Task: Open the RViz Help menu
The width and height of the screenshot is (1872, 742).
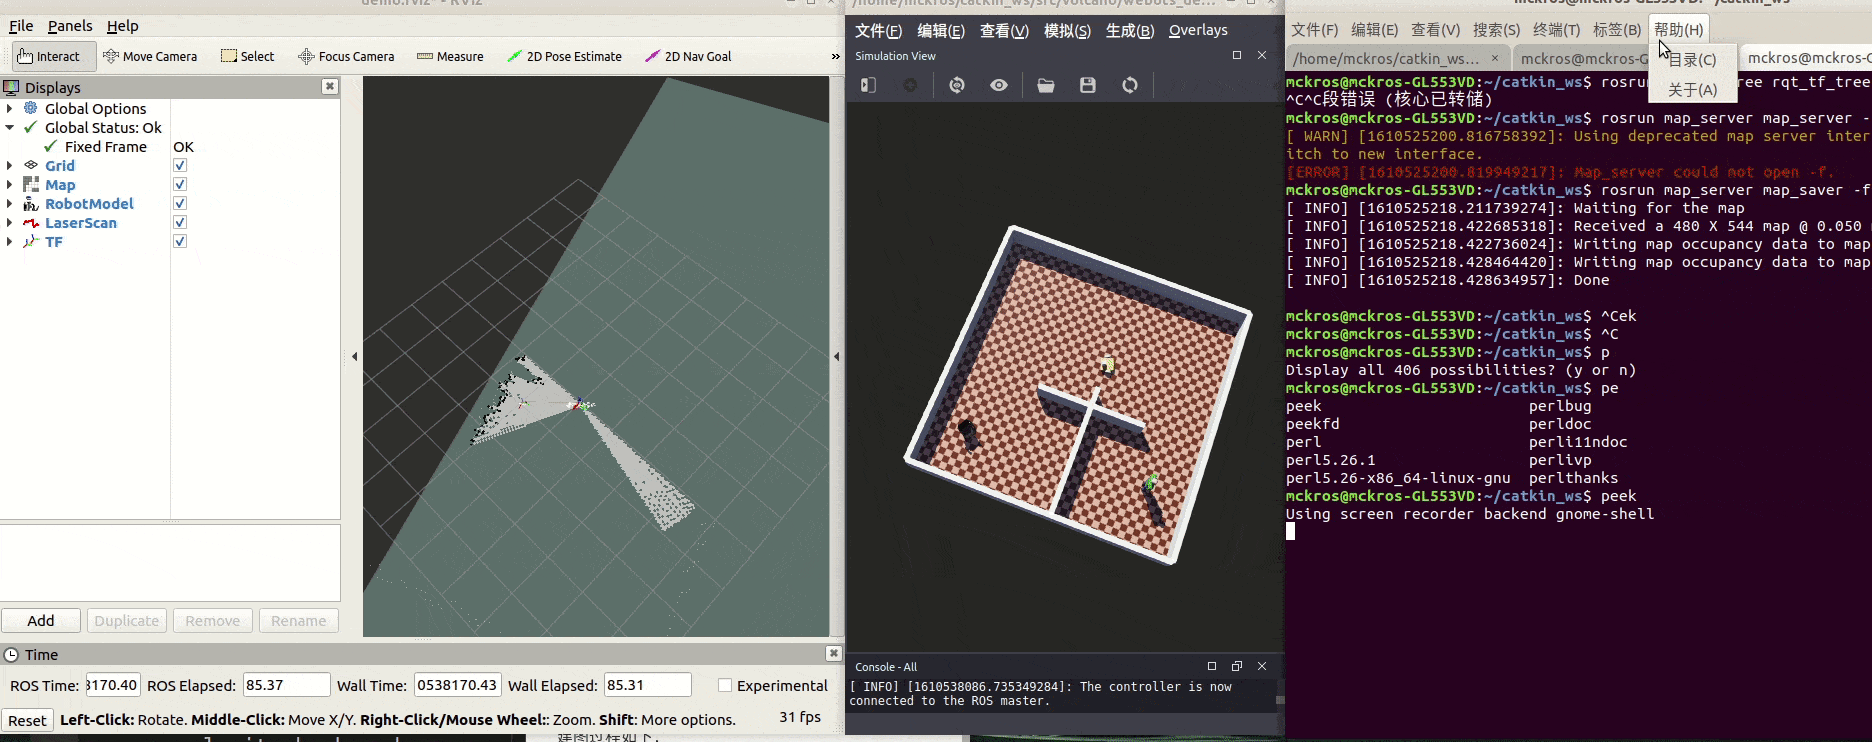Action: [123, 26]
